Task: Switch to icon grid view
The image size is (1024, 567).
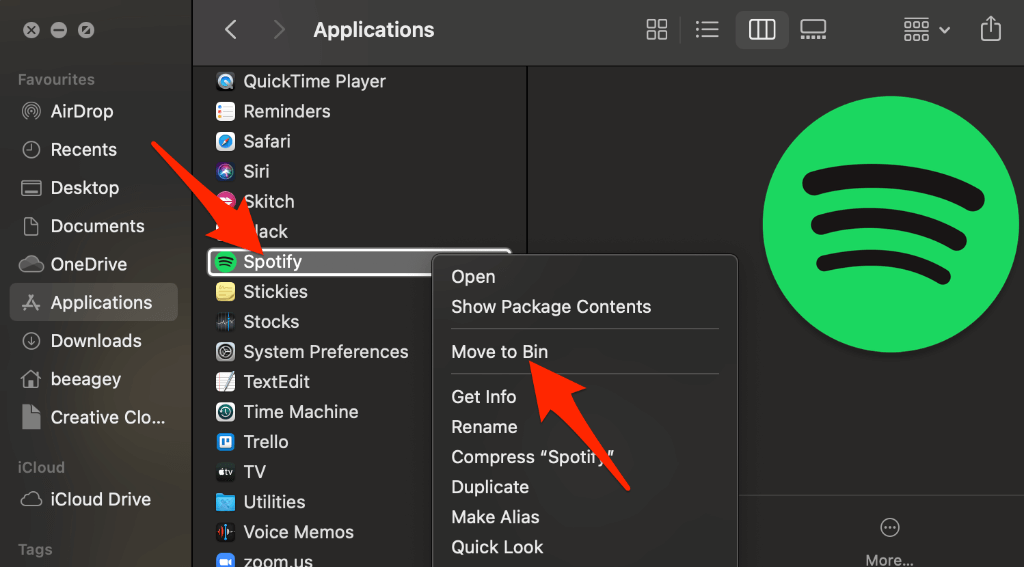Action: point(657,30)
